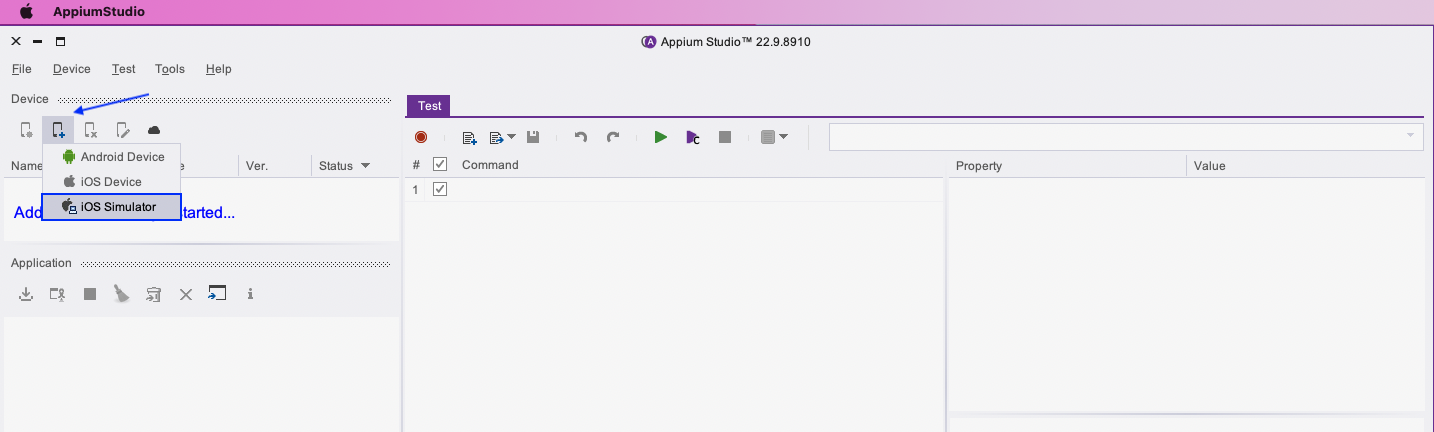Click the Install application download icon
The width and height of the screenshot is (1434, 432).
pyautogui.click(x=27, y=294)
